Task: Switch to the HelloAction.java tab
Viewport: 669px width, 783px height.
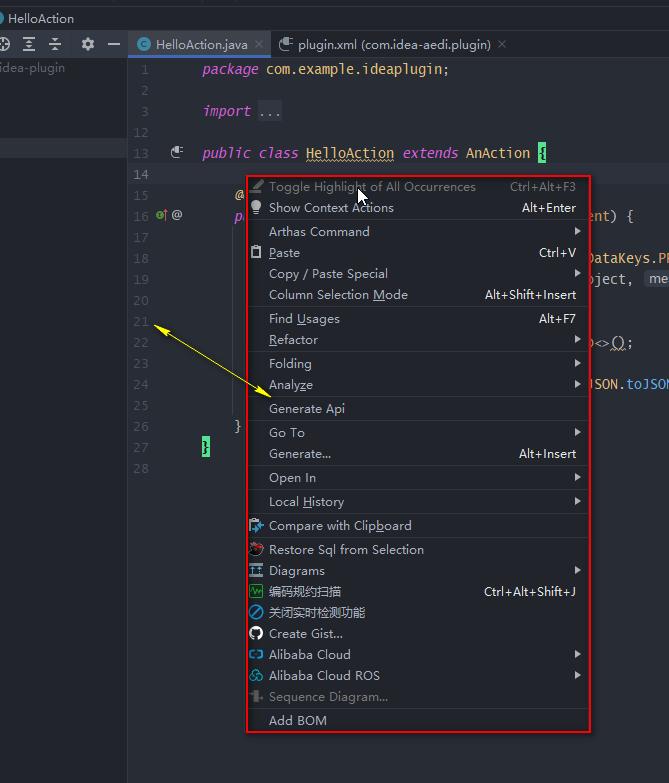Action: [x=200, y=44]
